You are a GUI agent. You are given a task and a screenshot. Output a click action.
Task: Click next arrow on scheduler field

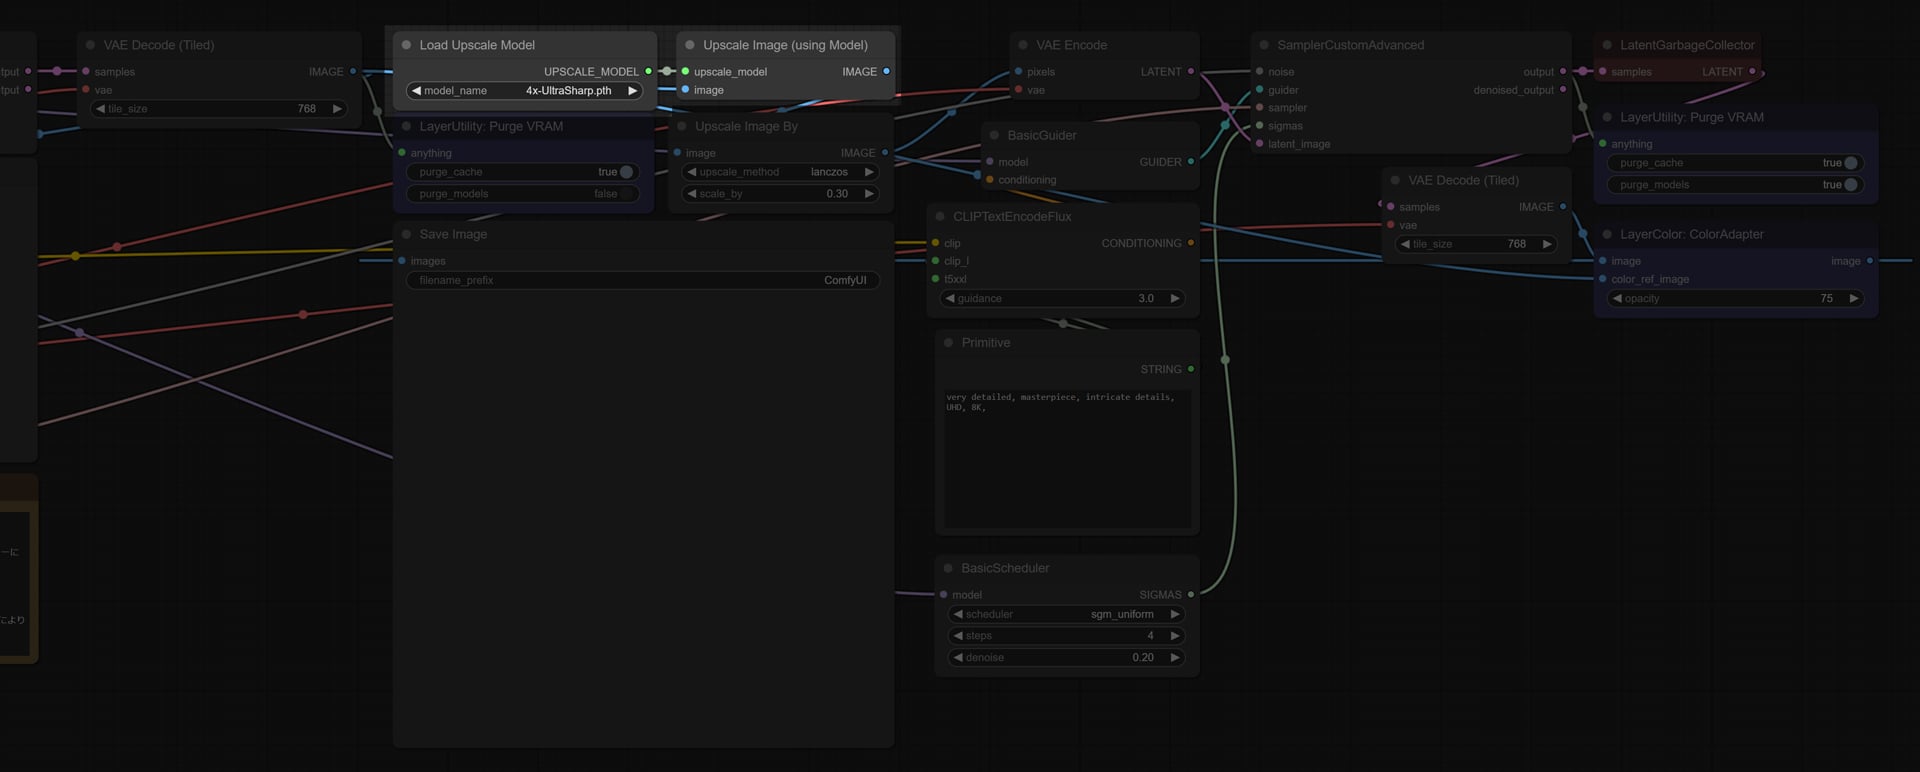click(x=1174, y=614)
